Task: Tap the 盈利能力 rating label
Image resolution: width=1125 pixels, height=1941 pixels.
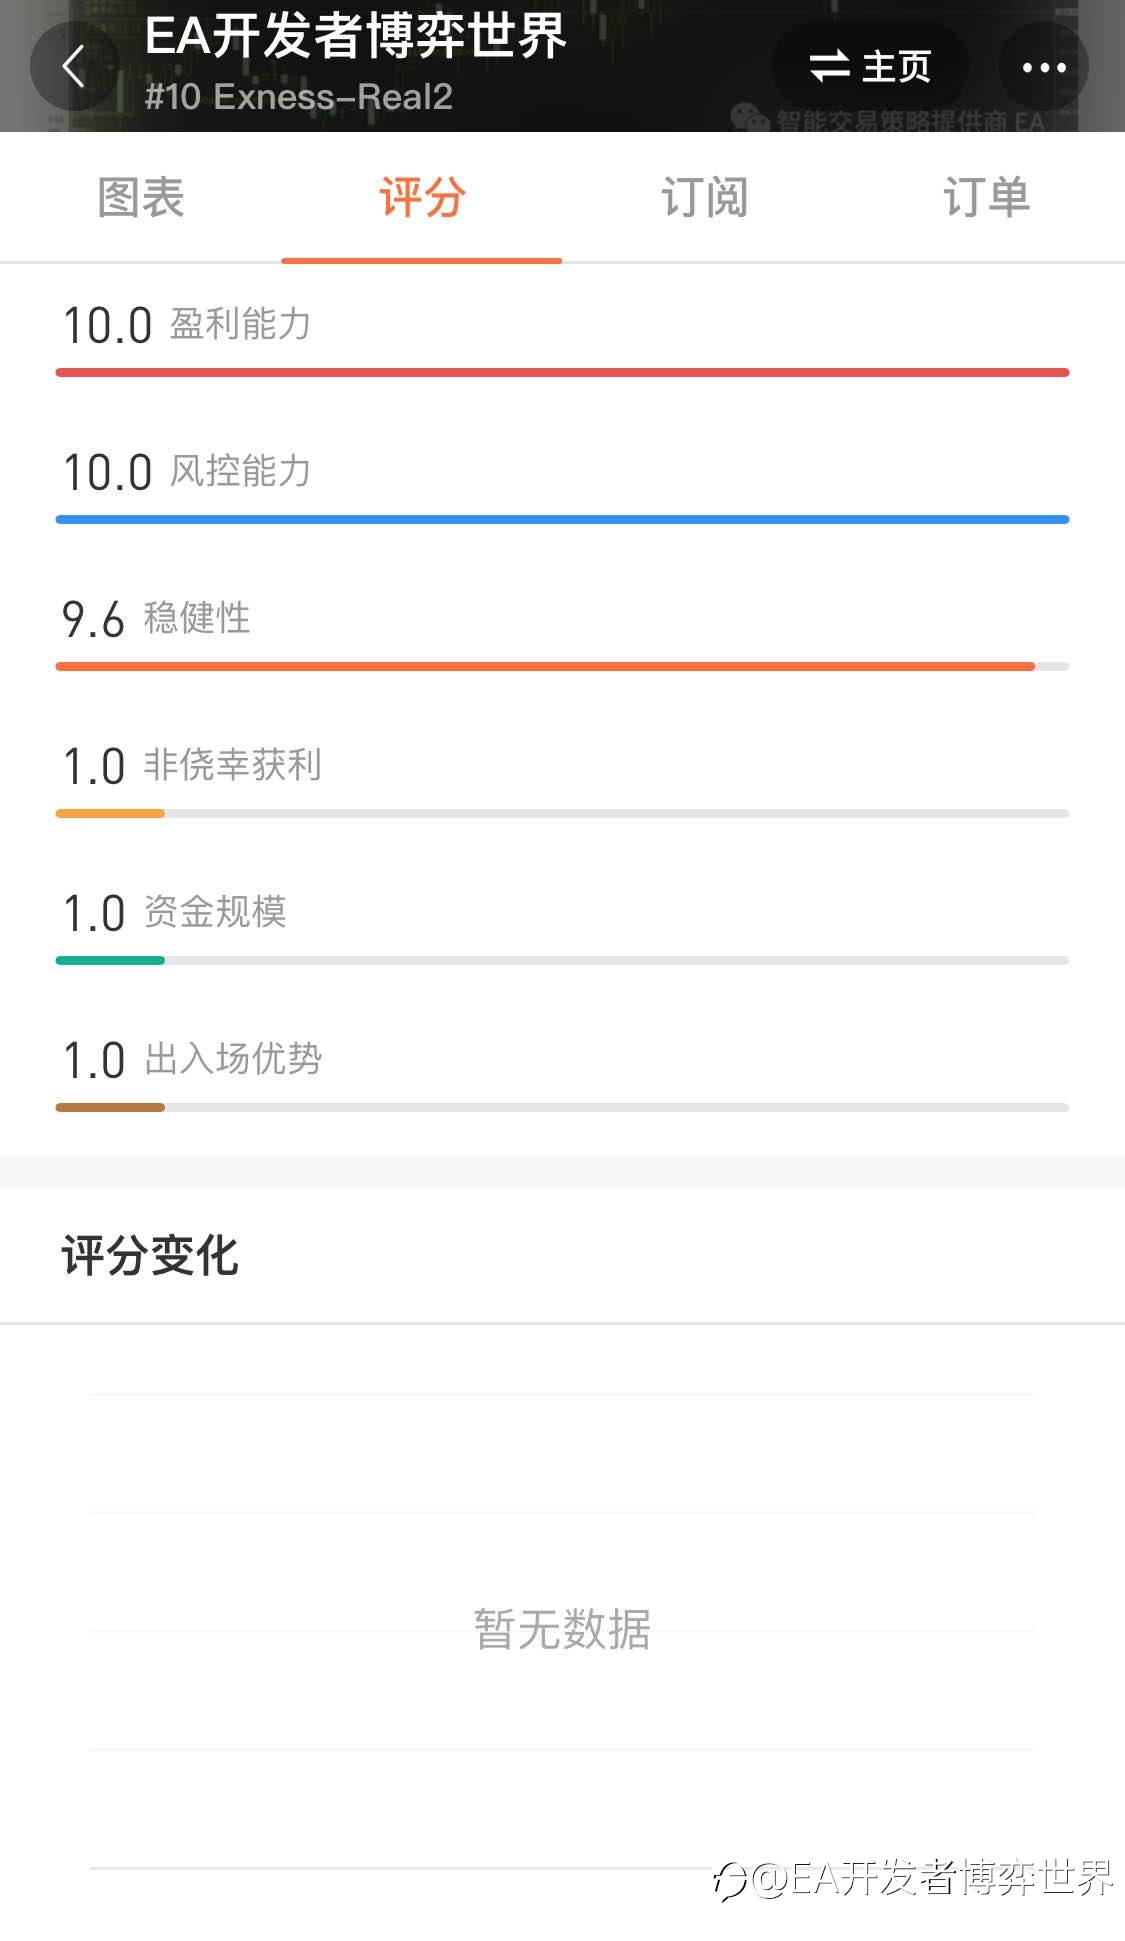Action: click(x=240, y=325)
